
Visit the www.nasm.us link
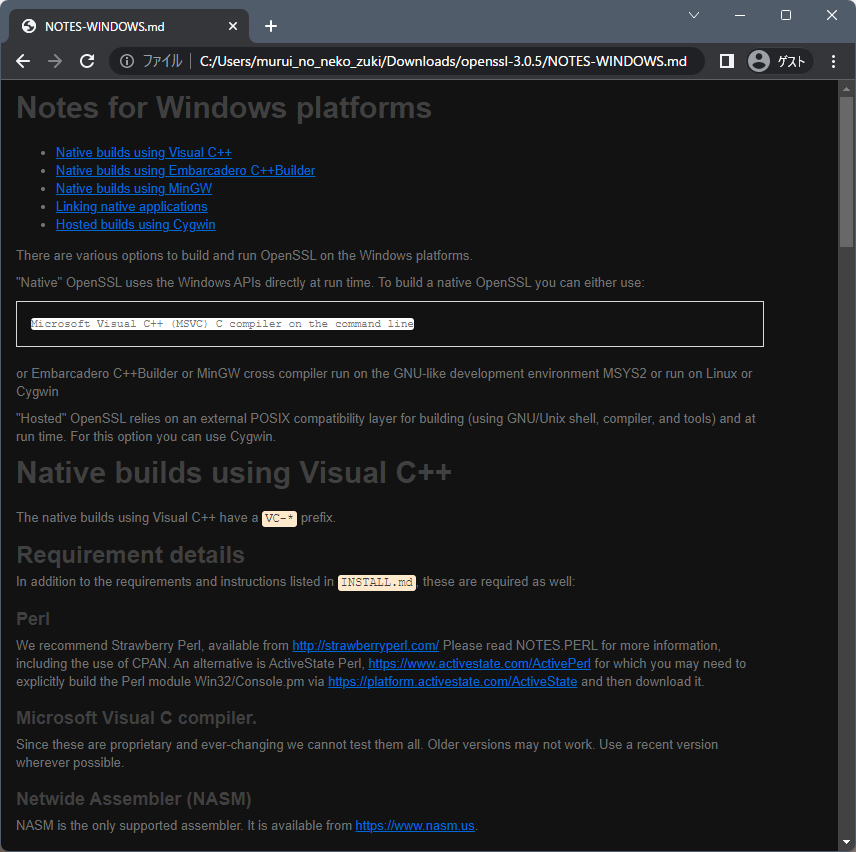(415, 826)
